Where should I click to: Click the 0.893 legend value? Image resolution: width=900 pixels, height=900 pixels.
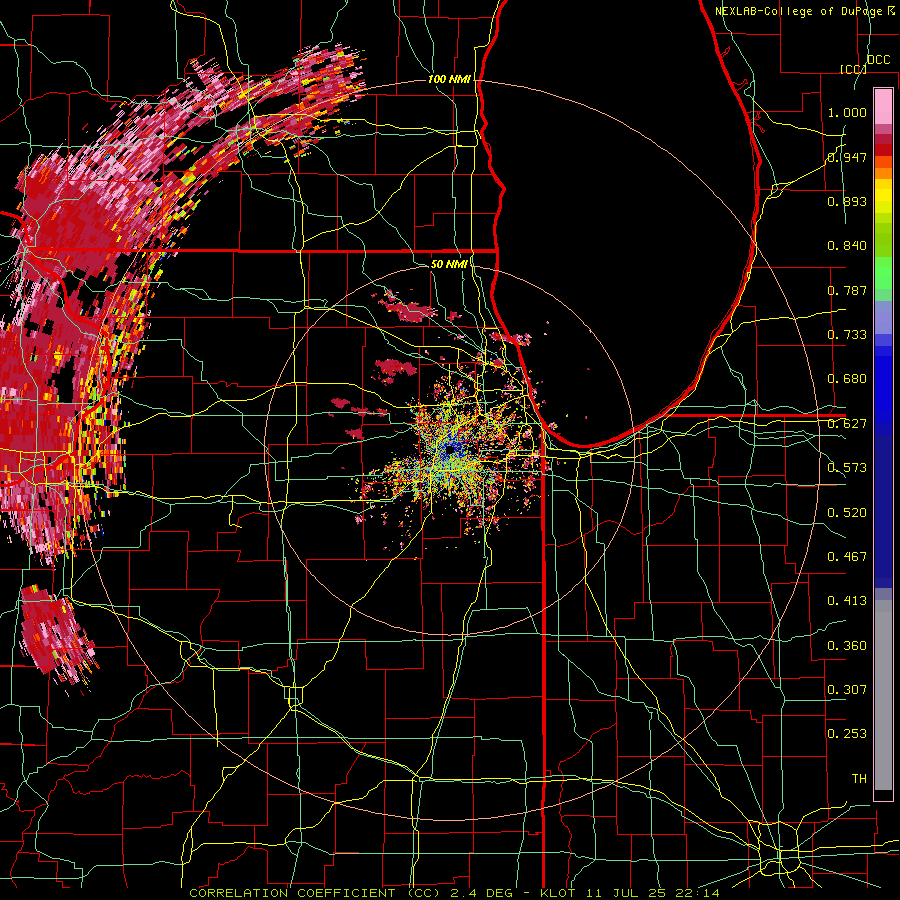tap(847, 201)
